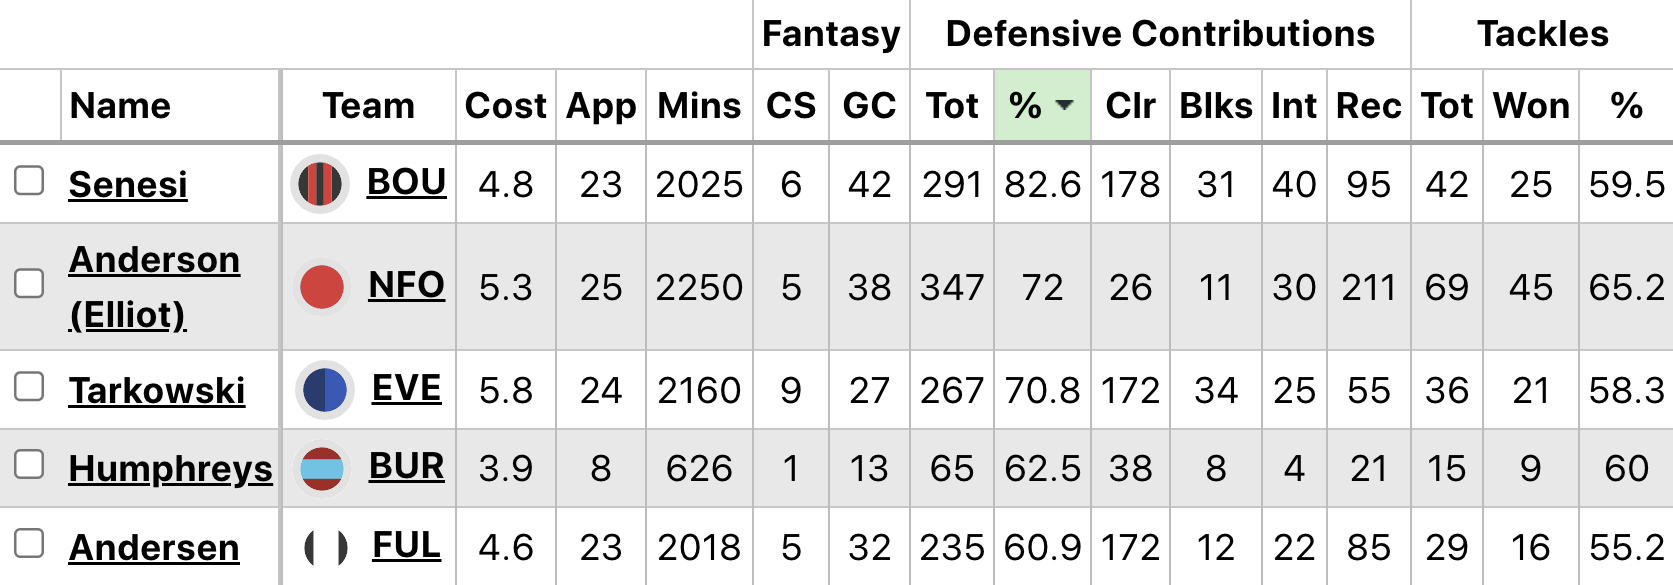Click the Burnley team badge icon
This screenshot has width=1673, height=585.
click(x=322, y=468)
